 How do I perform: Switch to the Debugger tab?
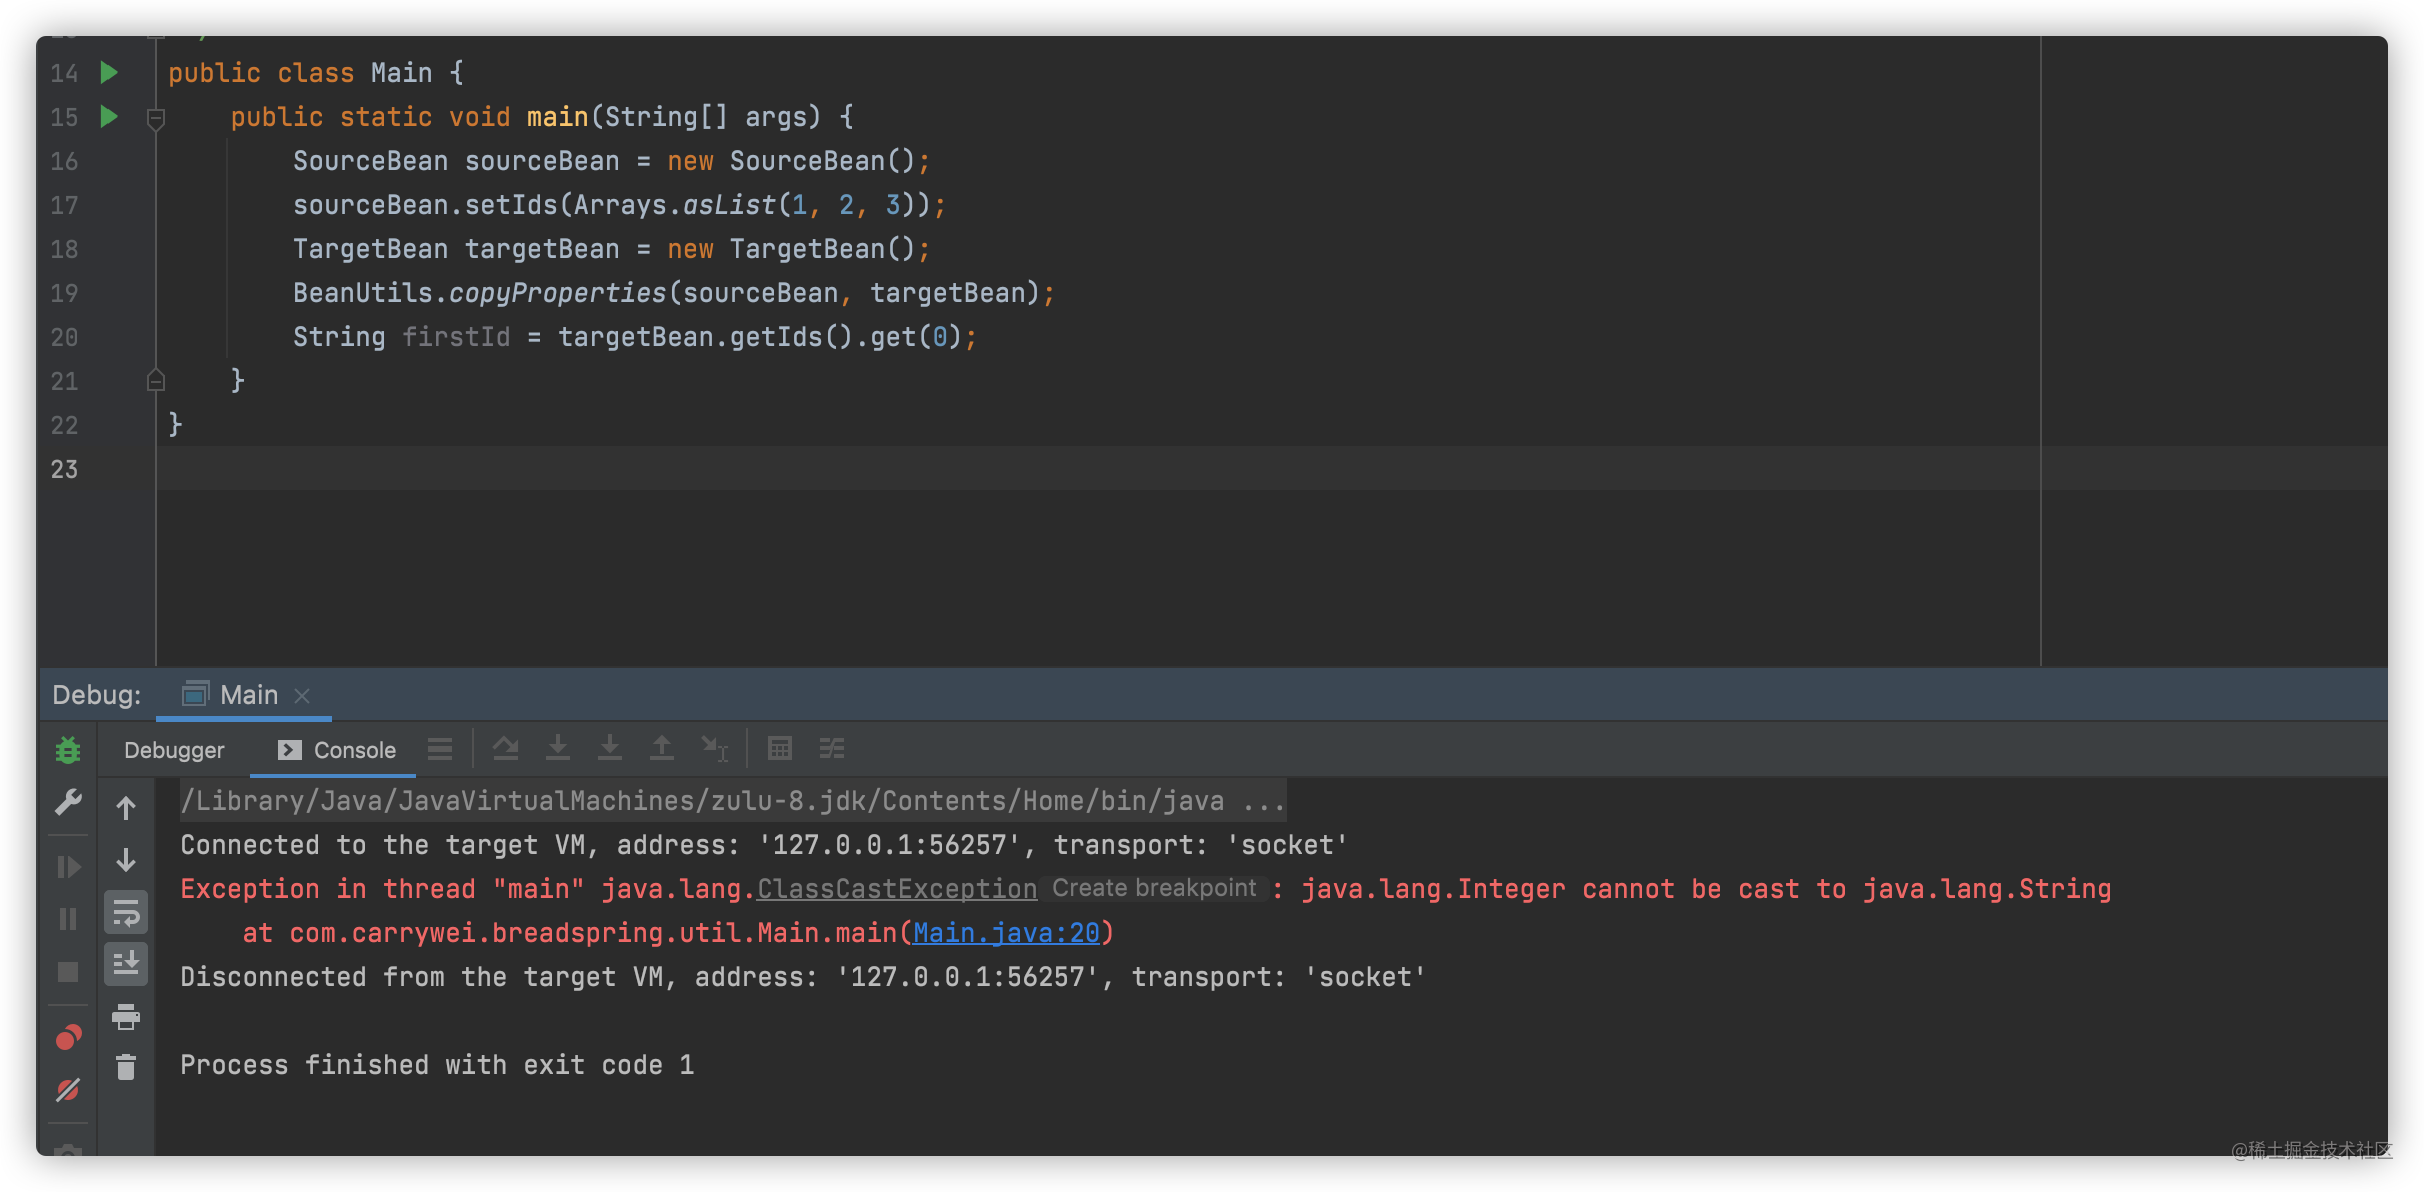174,749
